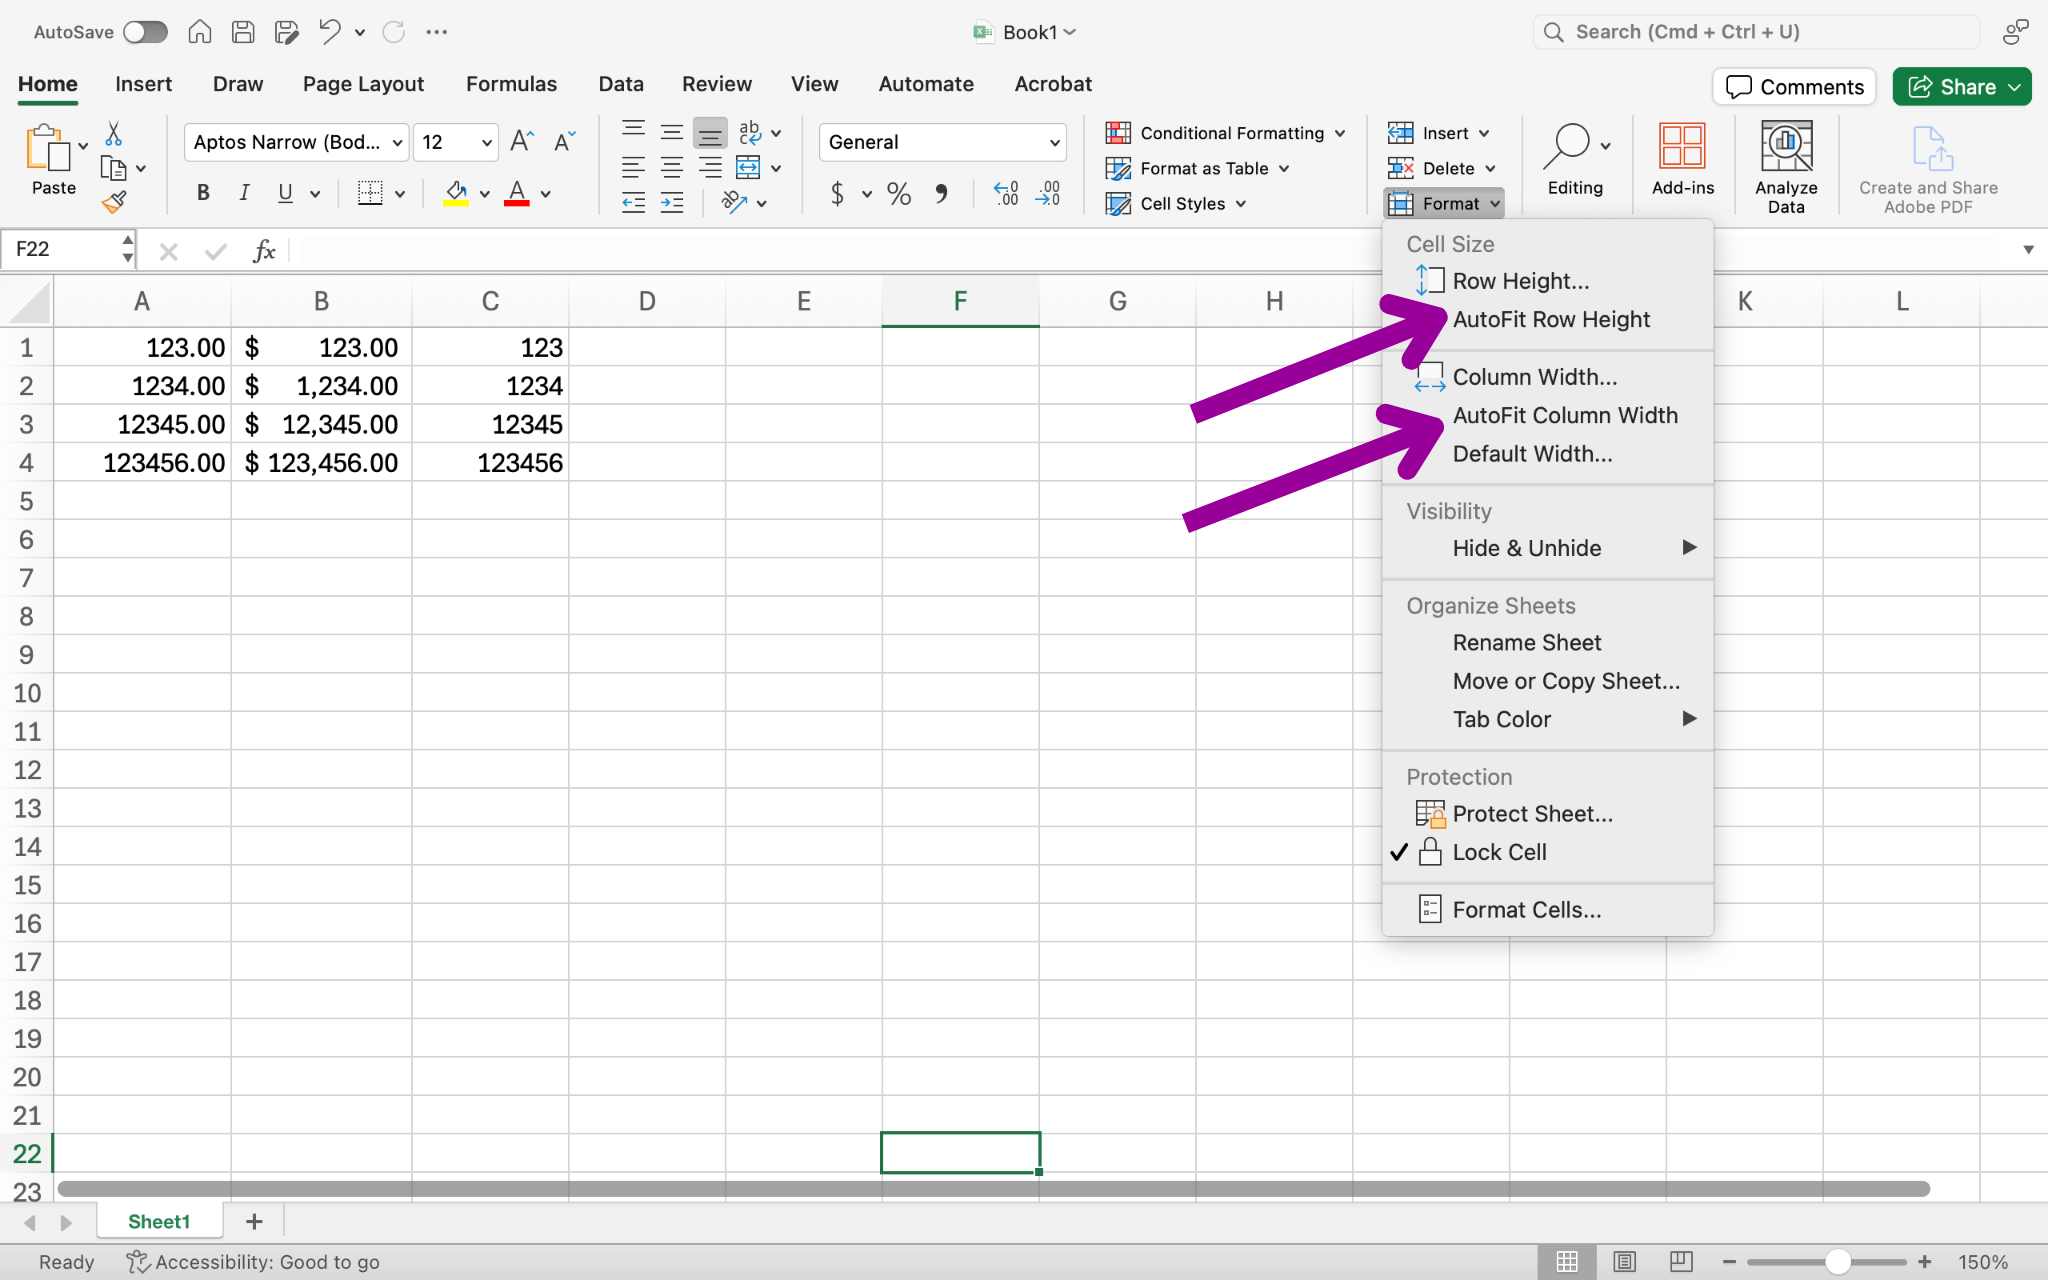
Task: Click the Save icon in title bar
Action: point(243,32)
